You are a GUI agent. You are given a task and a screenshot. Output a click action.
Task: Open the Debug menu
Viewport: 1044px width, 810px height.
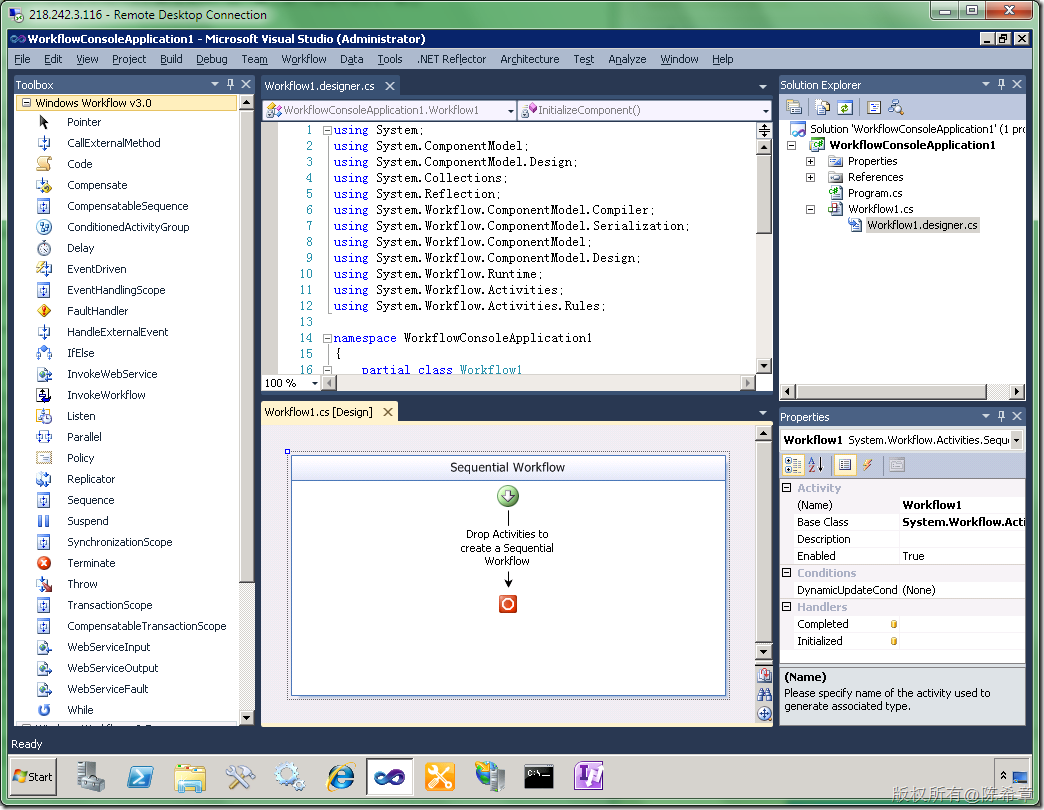212,59
